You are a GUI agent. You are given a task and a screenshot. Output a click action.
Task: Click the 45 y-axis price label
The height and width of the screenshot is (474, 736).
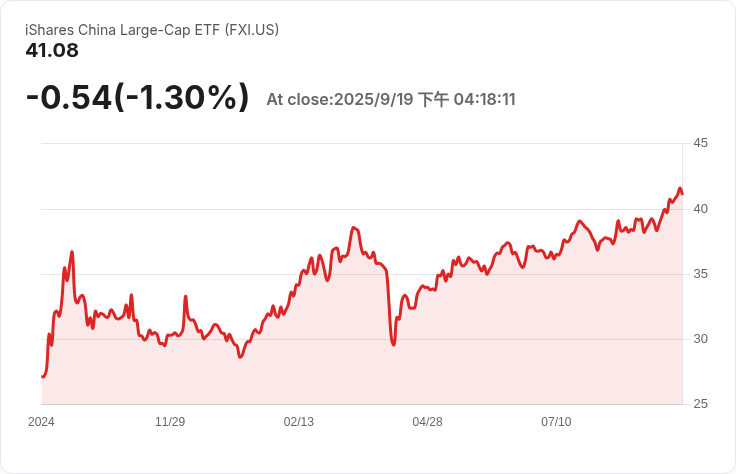pos(700,143)
